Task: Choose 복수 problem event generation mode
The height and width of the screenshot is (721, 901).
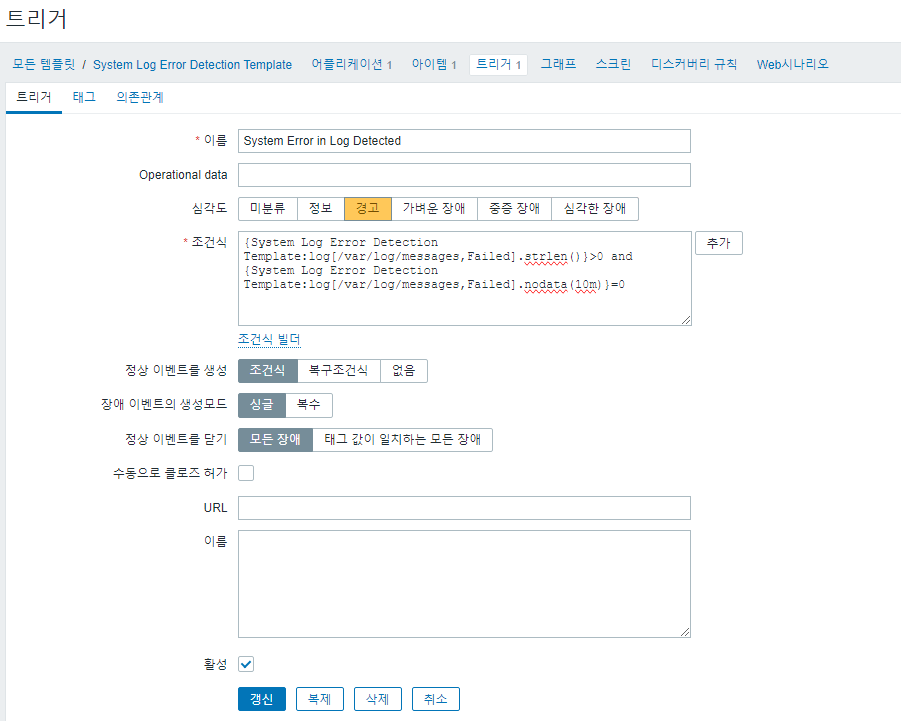Action: (x=309, y=405)
